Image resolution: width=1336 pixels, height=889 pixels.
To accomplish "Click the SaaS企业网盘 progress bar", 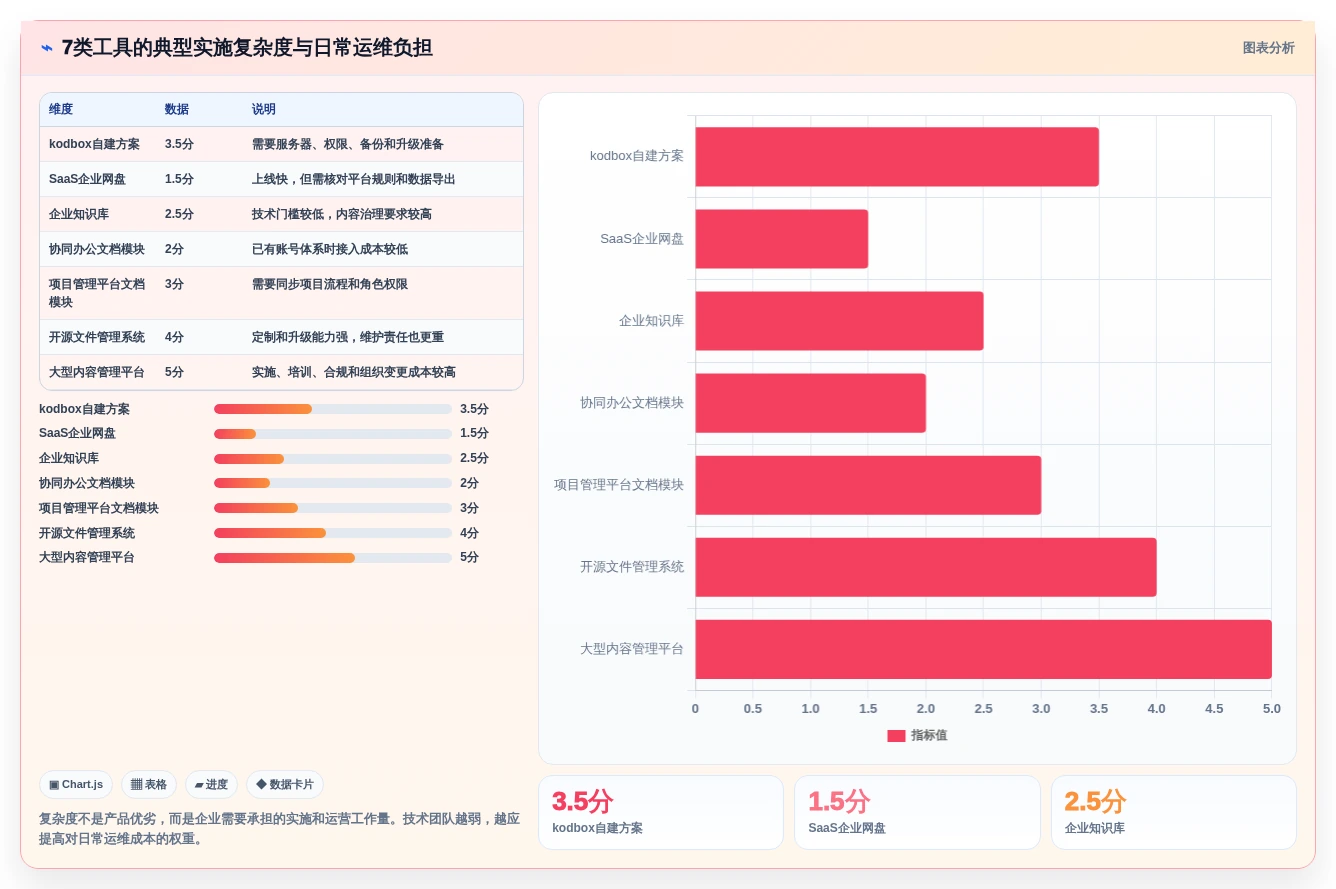I will click(333, 434).
